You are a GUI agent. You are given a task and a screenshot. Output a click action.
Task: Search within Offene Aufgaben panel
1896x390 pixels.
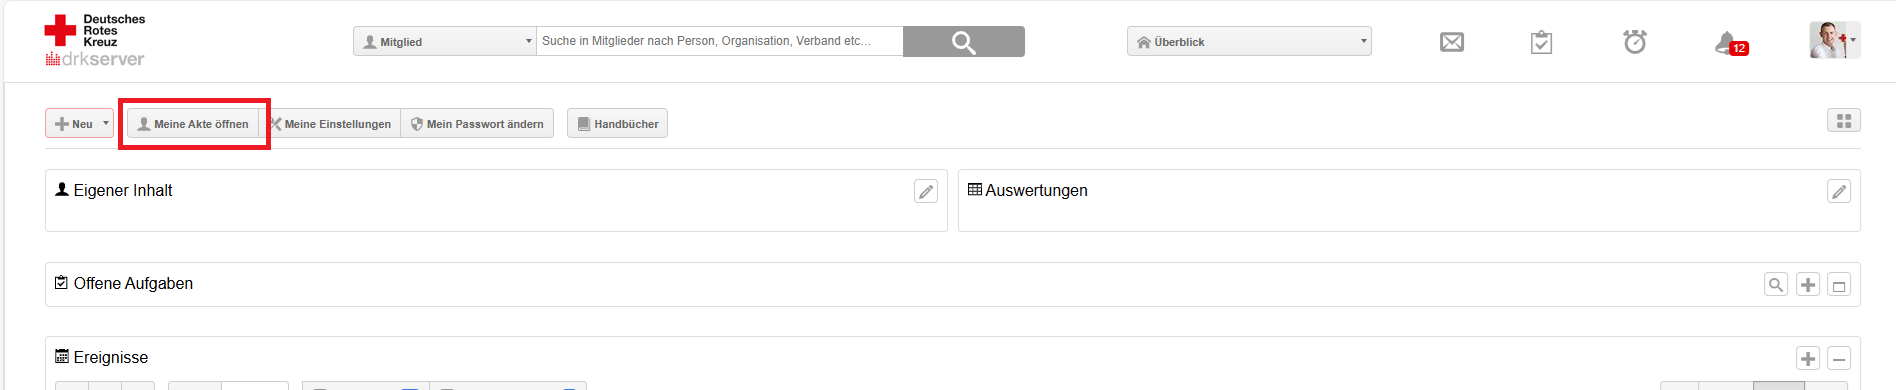click(x=1776, y=285)
